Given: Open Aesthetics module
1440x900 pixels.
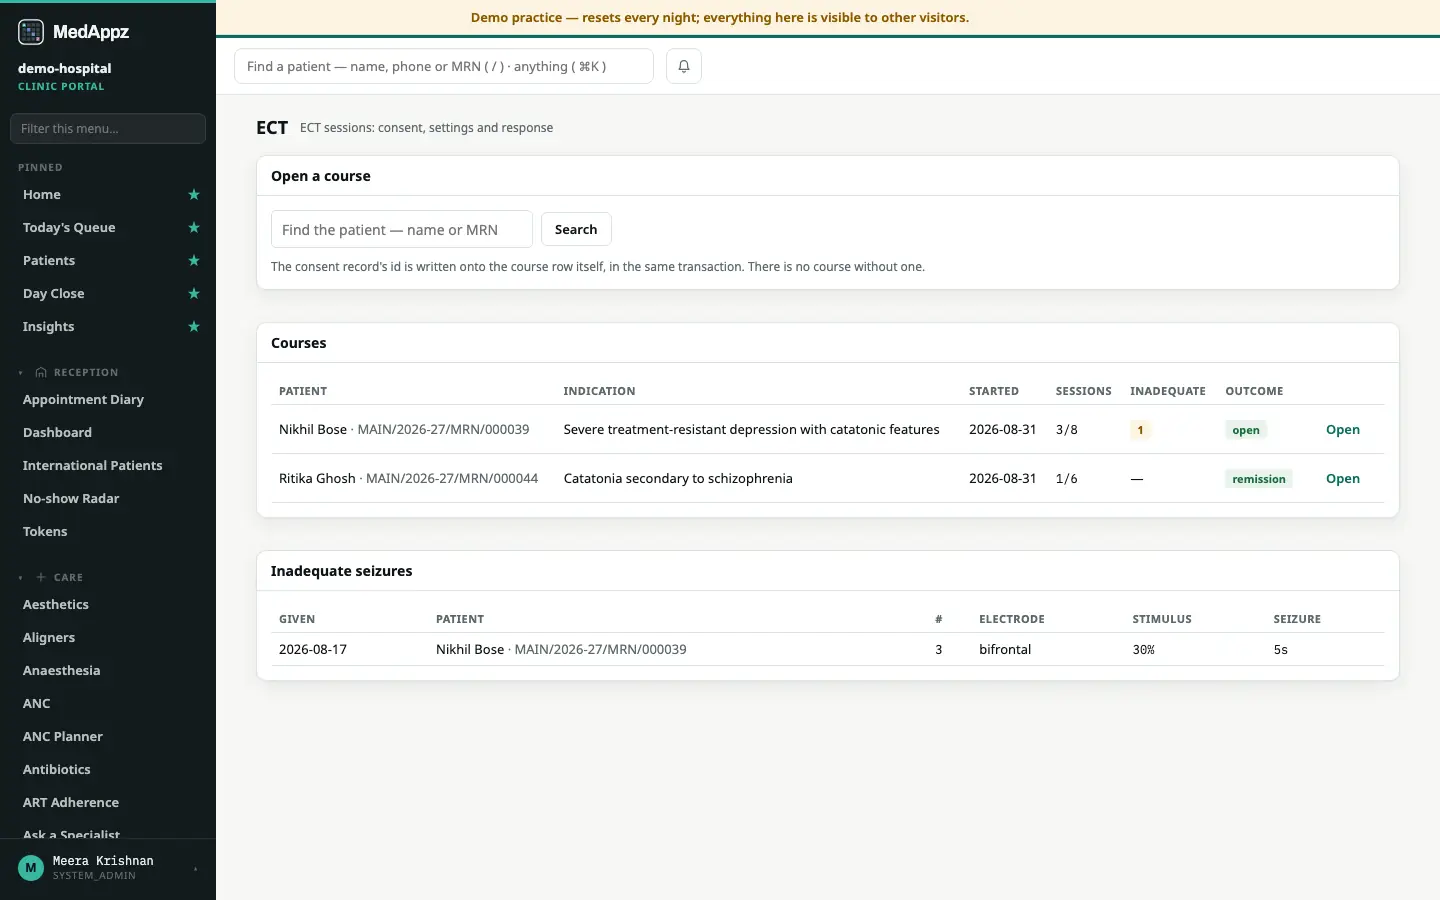Looking at the screenshot, I should [56, 605].
